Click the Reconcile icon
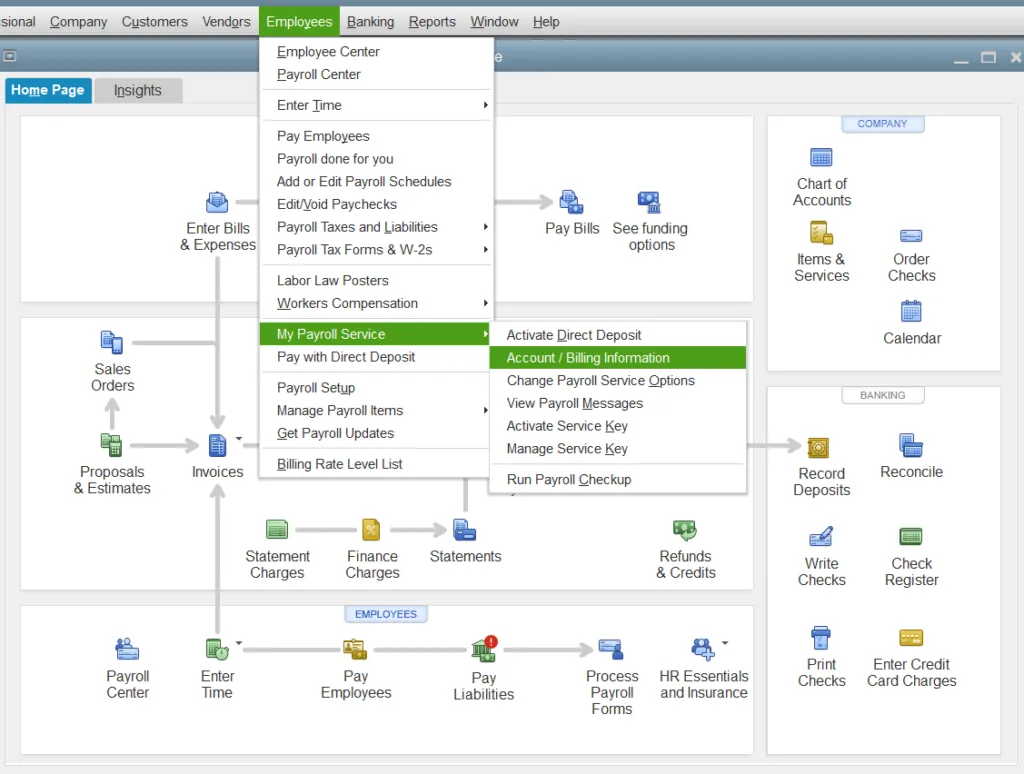The width and height of the screenshot is (1024, 774). click(911, 446)
